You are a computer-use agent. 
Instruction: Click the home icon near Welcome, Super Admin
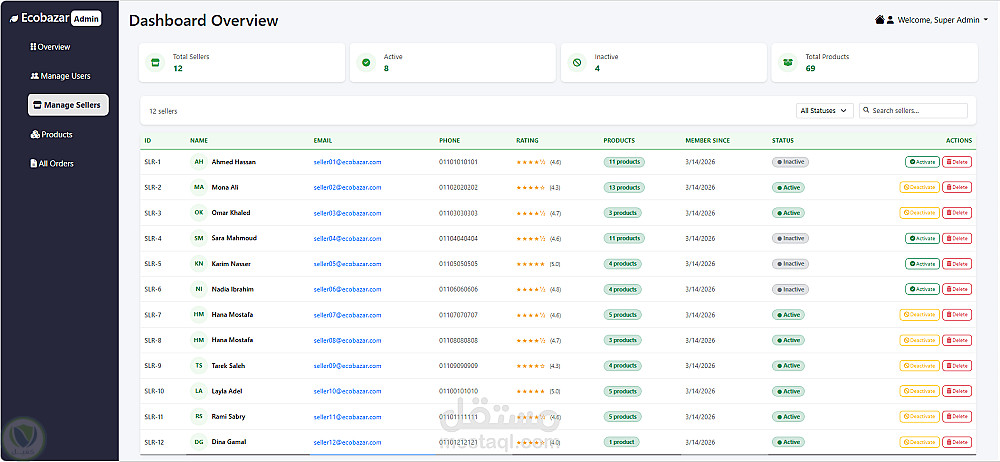click(x=880, y=20)
